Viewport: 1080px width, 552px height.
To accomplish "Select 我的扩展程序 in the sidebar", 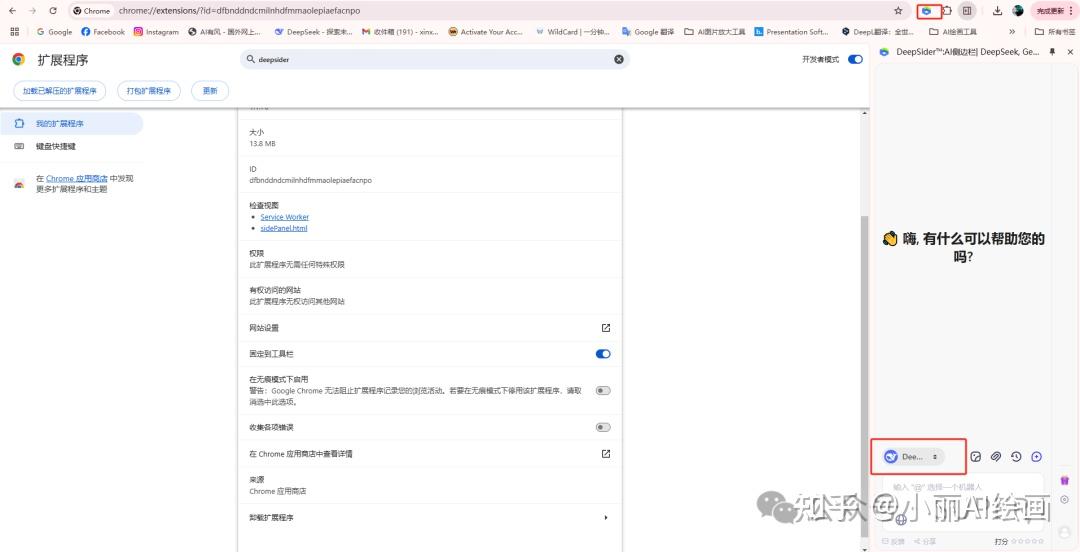I will pyautogui.click(x=72, y=124).
